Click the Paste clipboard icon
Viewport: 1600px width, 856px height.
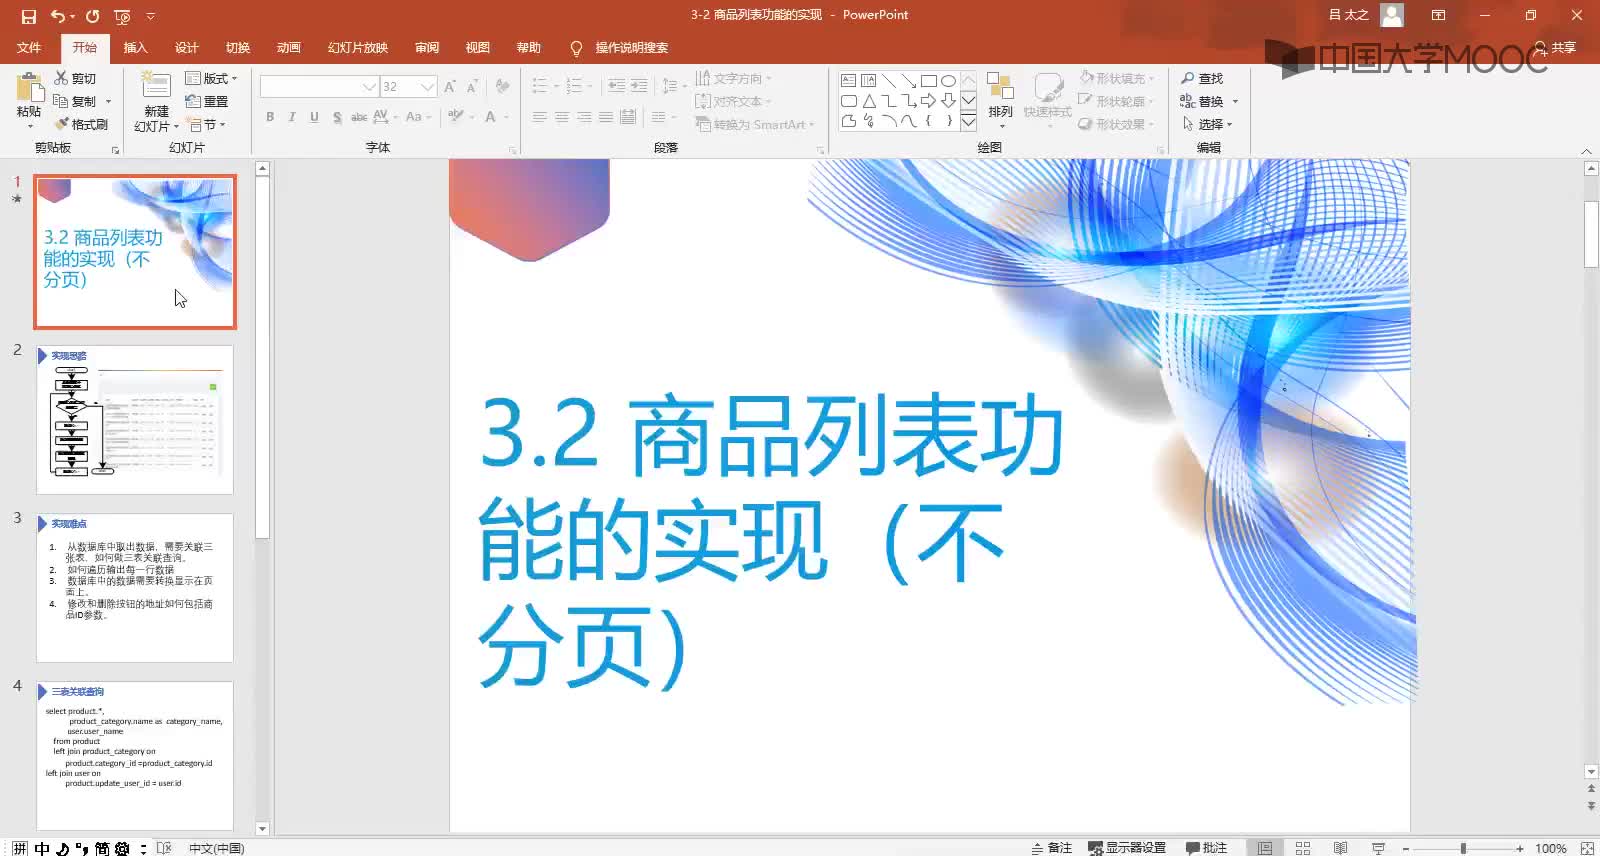pos(29,88)
